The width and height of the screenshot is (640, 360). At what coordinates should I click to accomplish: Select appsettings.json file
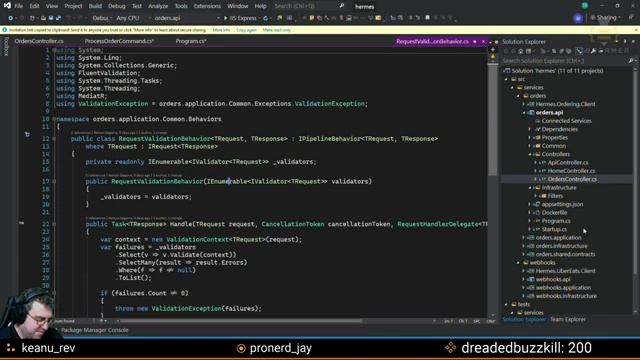(x=562, y=204)
